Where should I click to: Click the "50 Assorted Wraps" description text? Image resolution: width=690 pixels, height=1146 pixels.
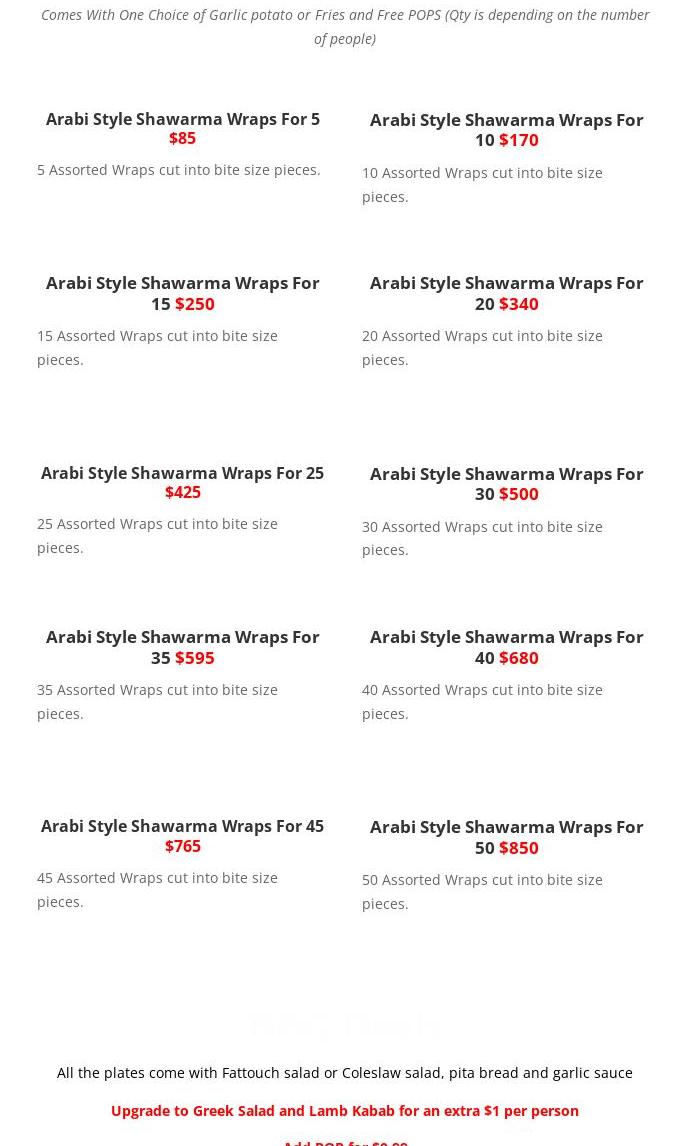[x=482, y=891]
